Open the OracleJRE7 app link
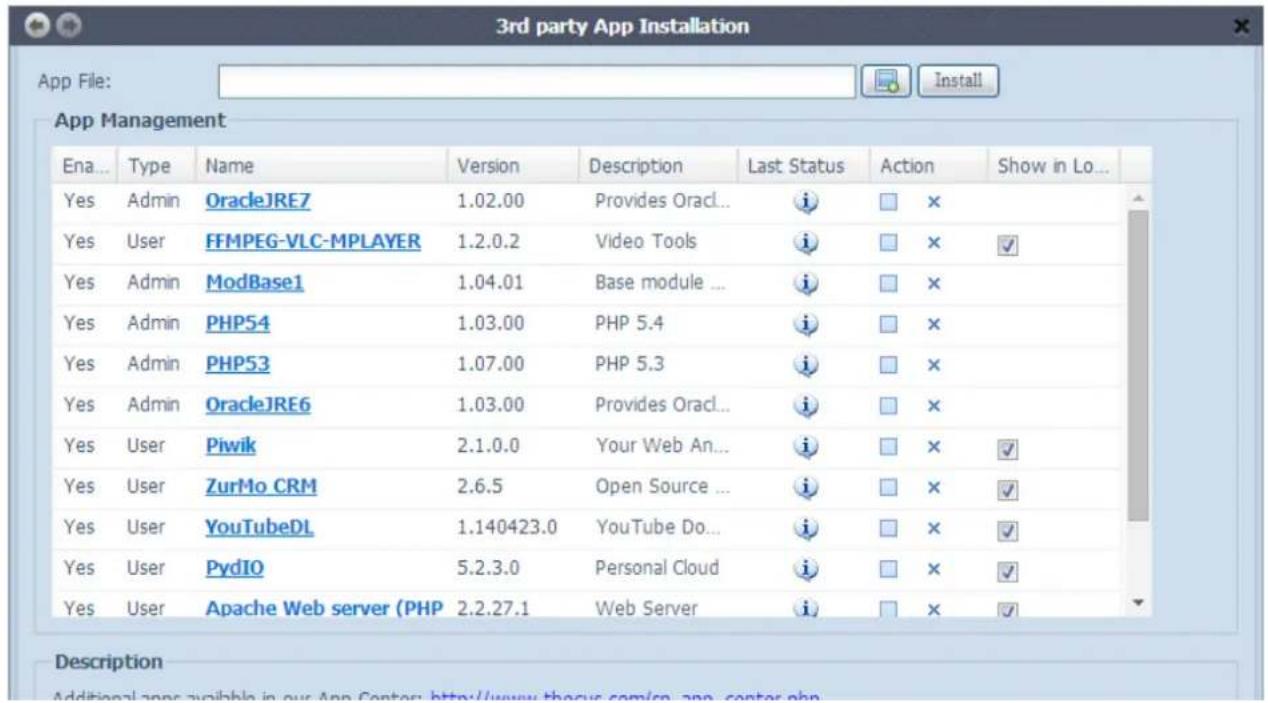The width and height of the screenshot is (1268, 703). click(x=258, y=201)
